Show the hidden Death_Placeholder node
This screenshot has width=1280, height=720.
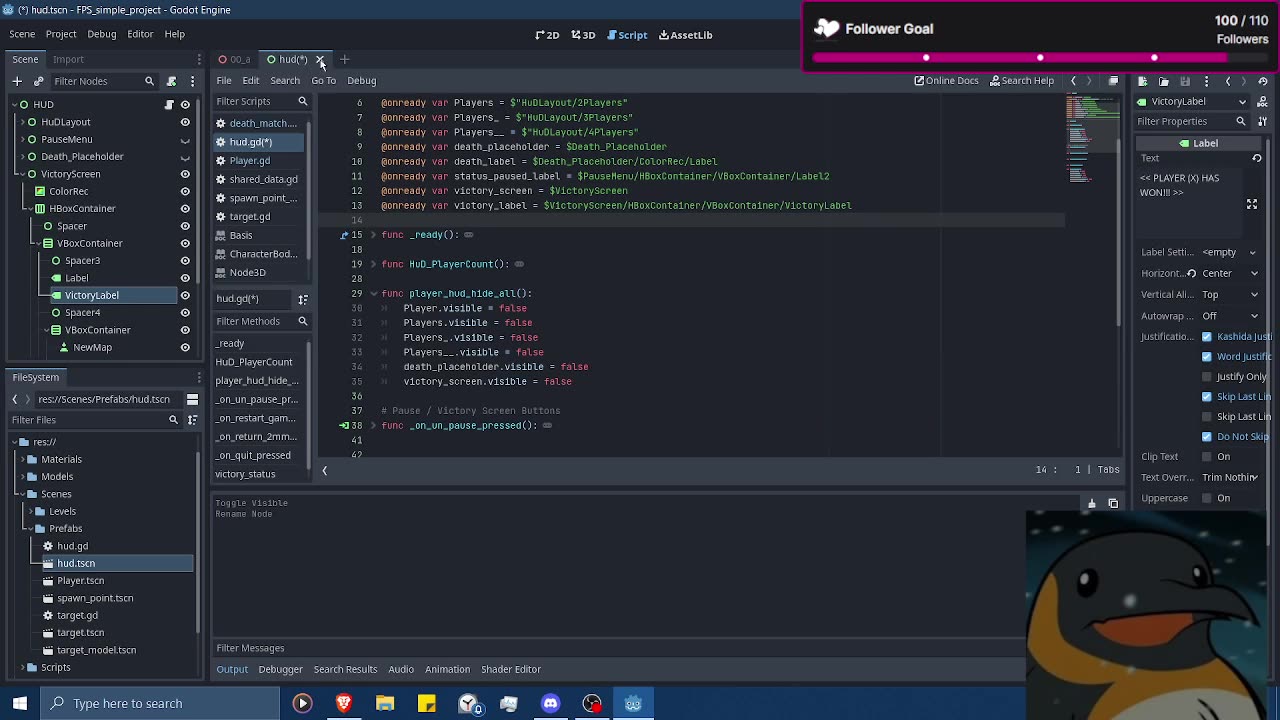click(x=185, y=157)
